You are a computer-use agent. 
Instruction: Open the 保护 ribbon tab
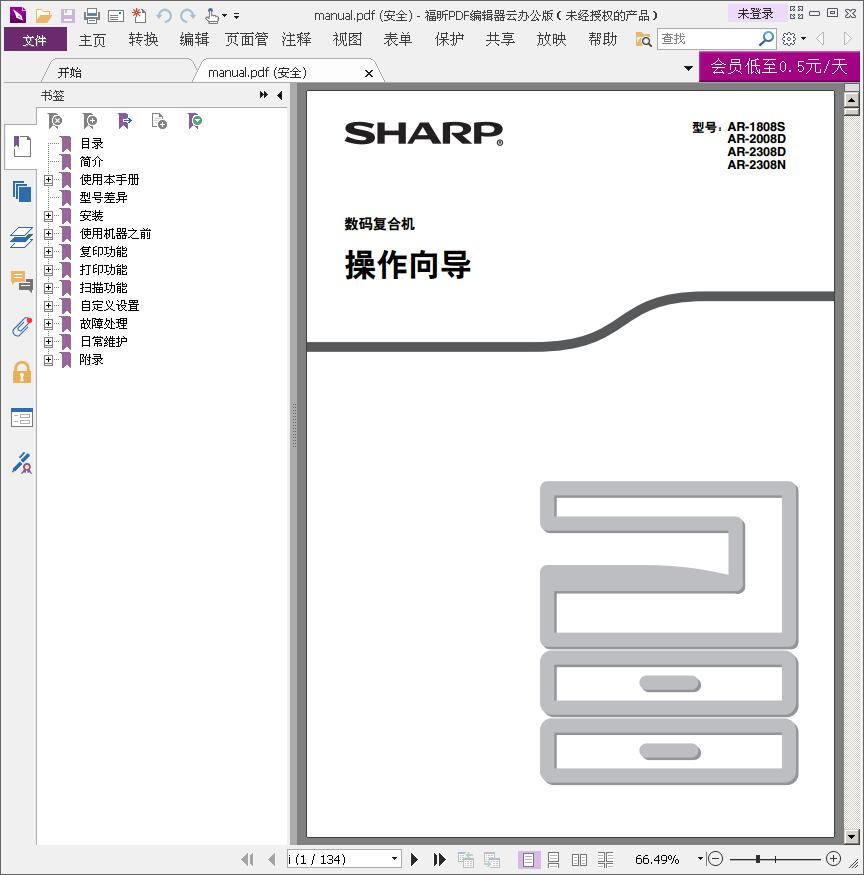(x=449, y=40)
